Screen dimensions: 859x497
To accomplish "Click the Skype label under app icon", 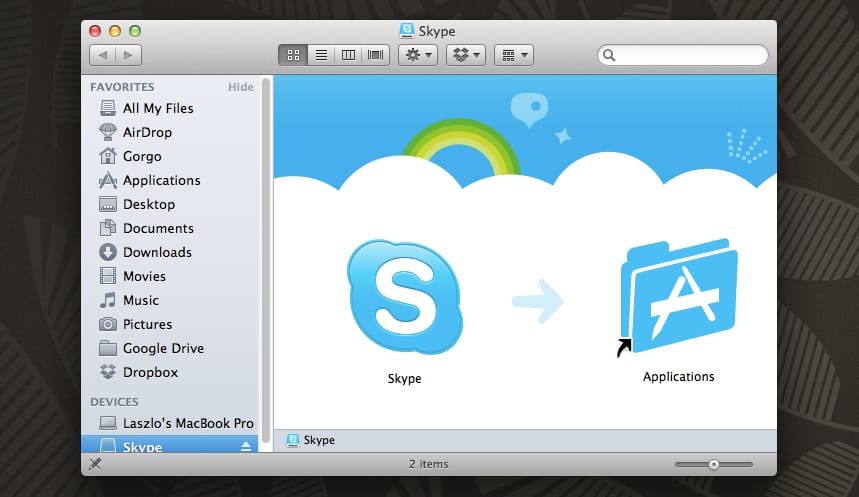I will [404, 379].
